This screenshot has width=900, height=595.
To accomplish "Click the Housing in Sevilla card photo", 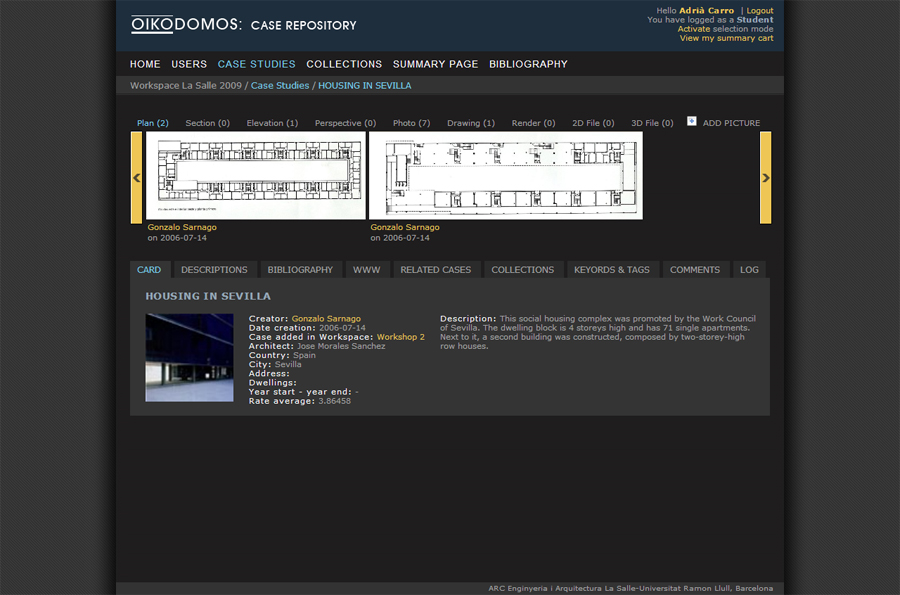I will (x=189, y=357).
